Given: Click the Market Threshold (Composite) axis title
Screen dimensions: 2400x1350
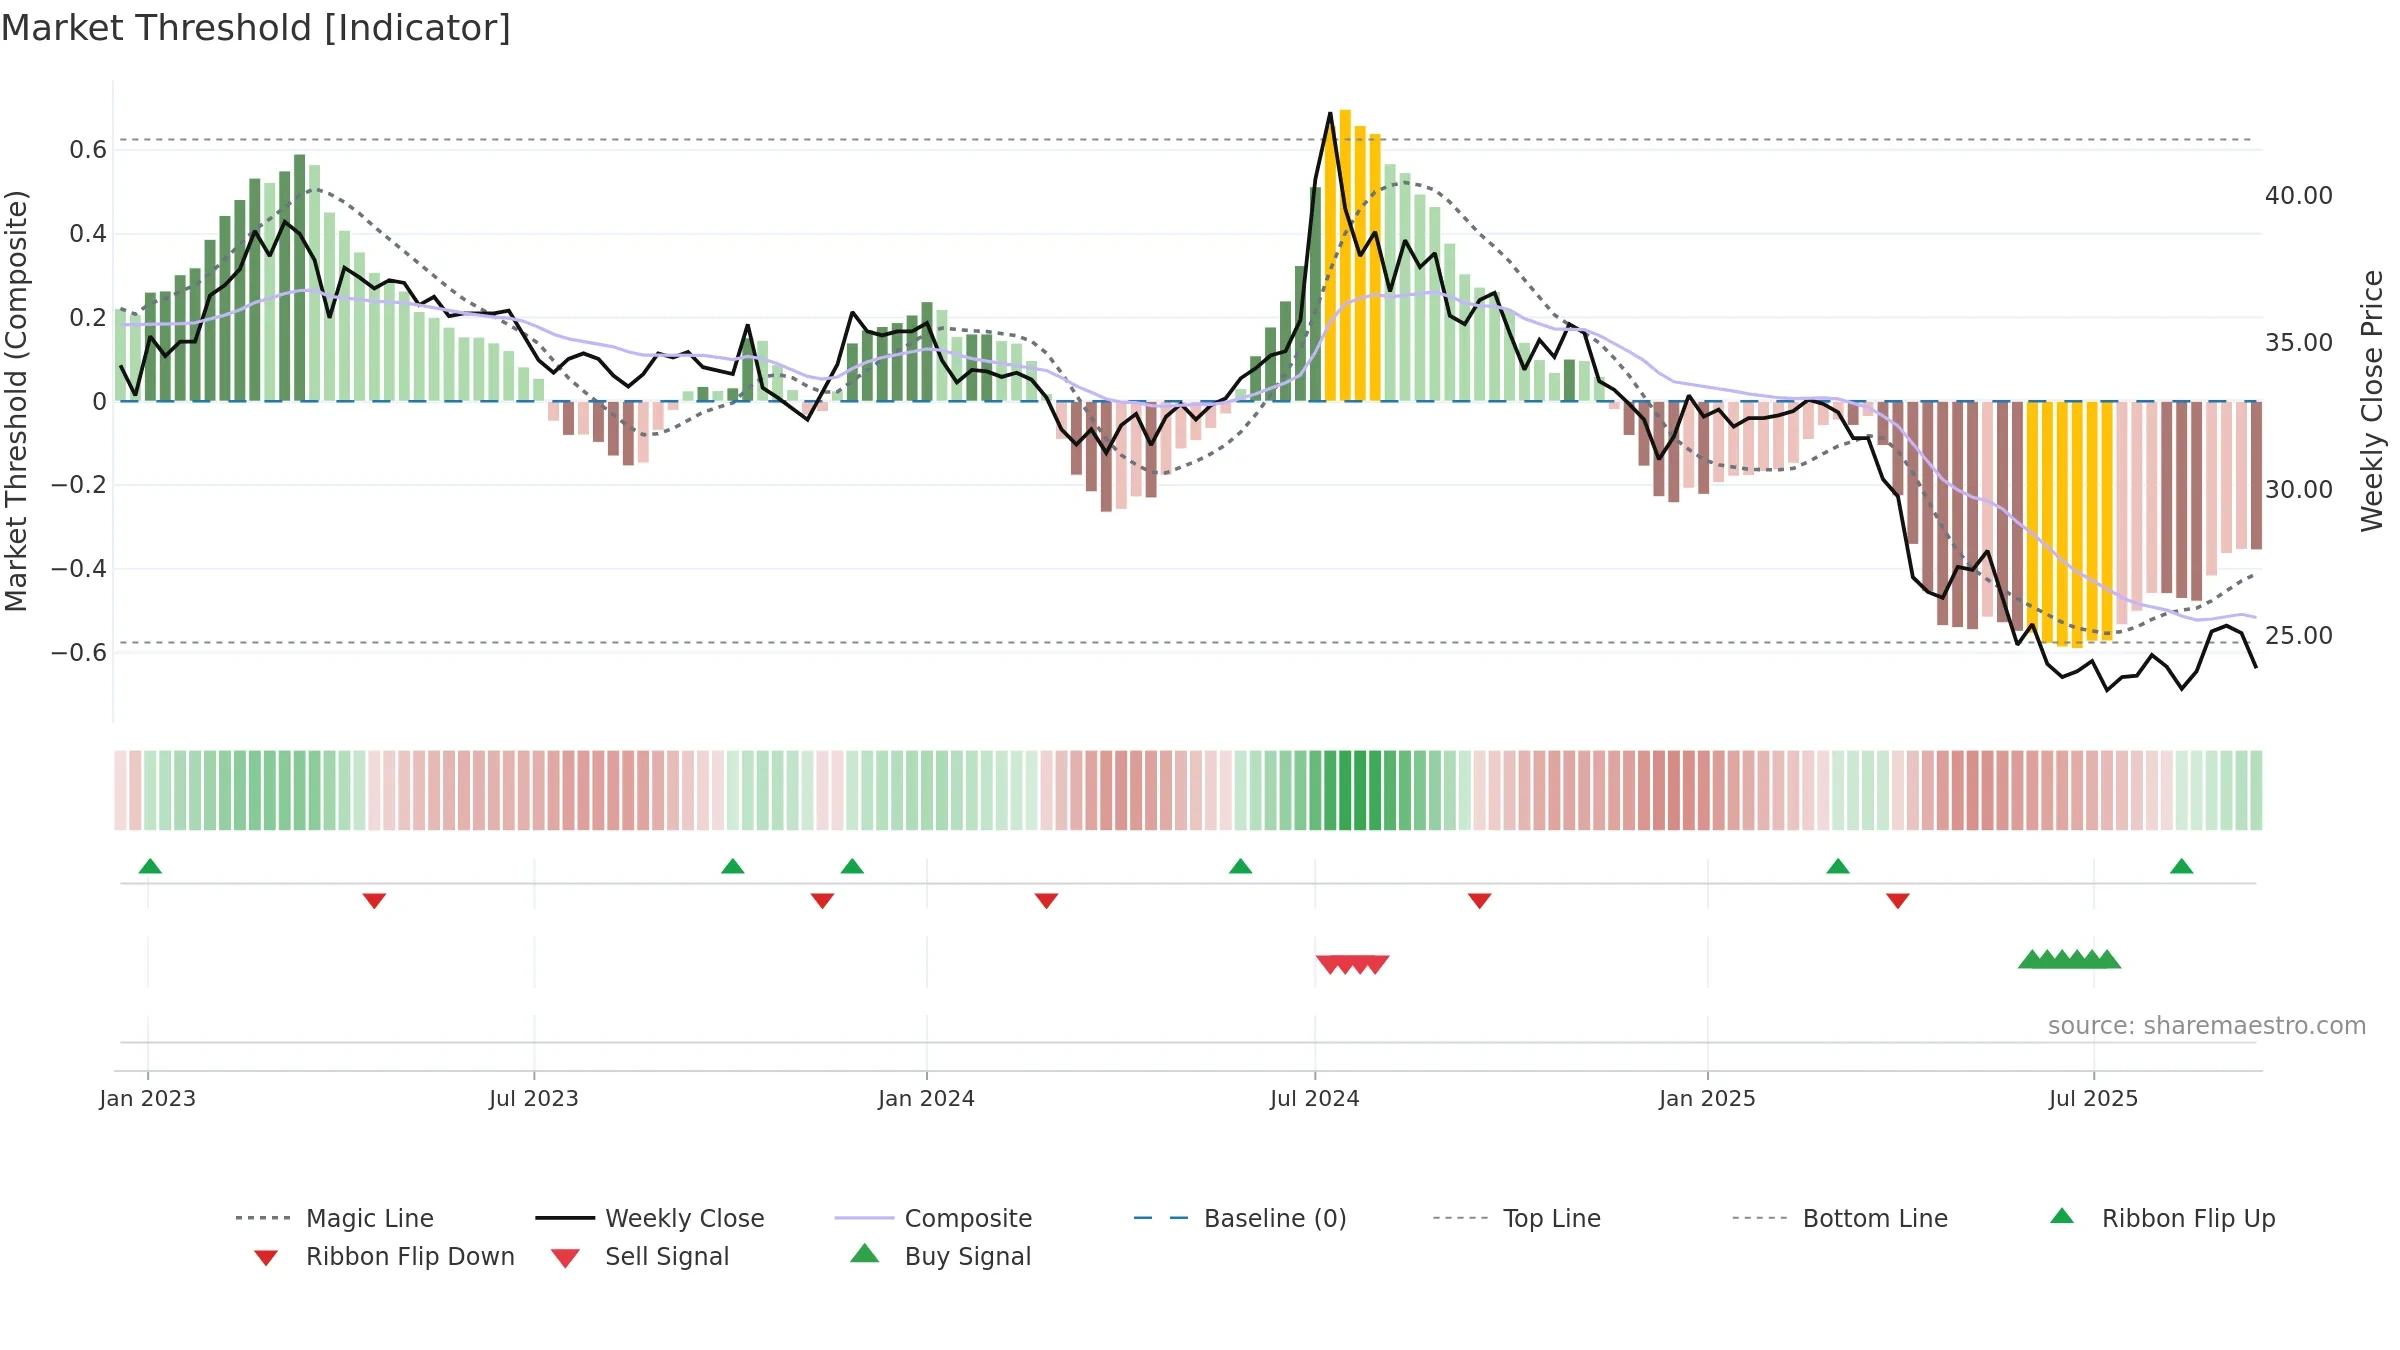Looking at the screenshot, I should (x=16, y=400).
